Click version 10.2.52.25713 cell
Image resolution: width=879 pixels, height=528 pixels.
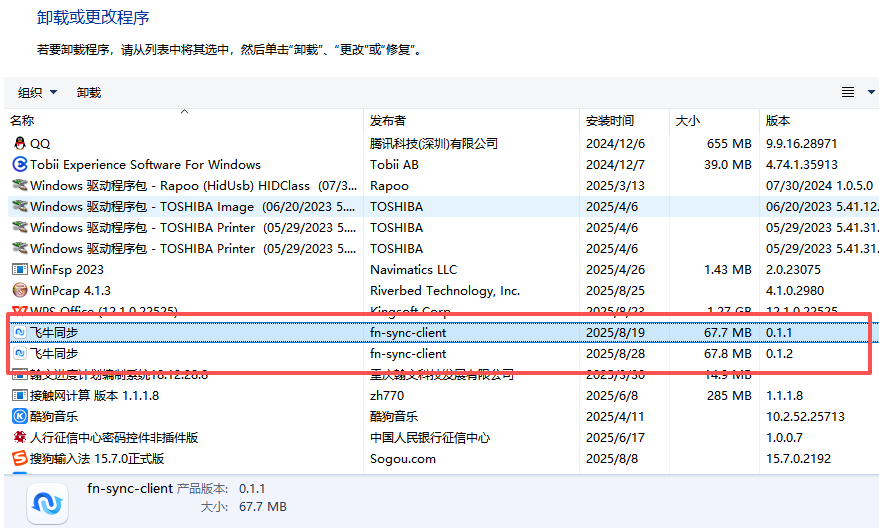(x=805, y=416)
